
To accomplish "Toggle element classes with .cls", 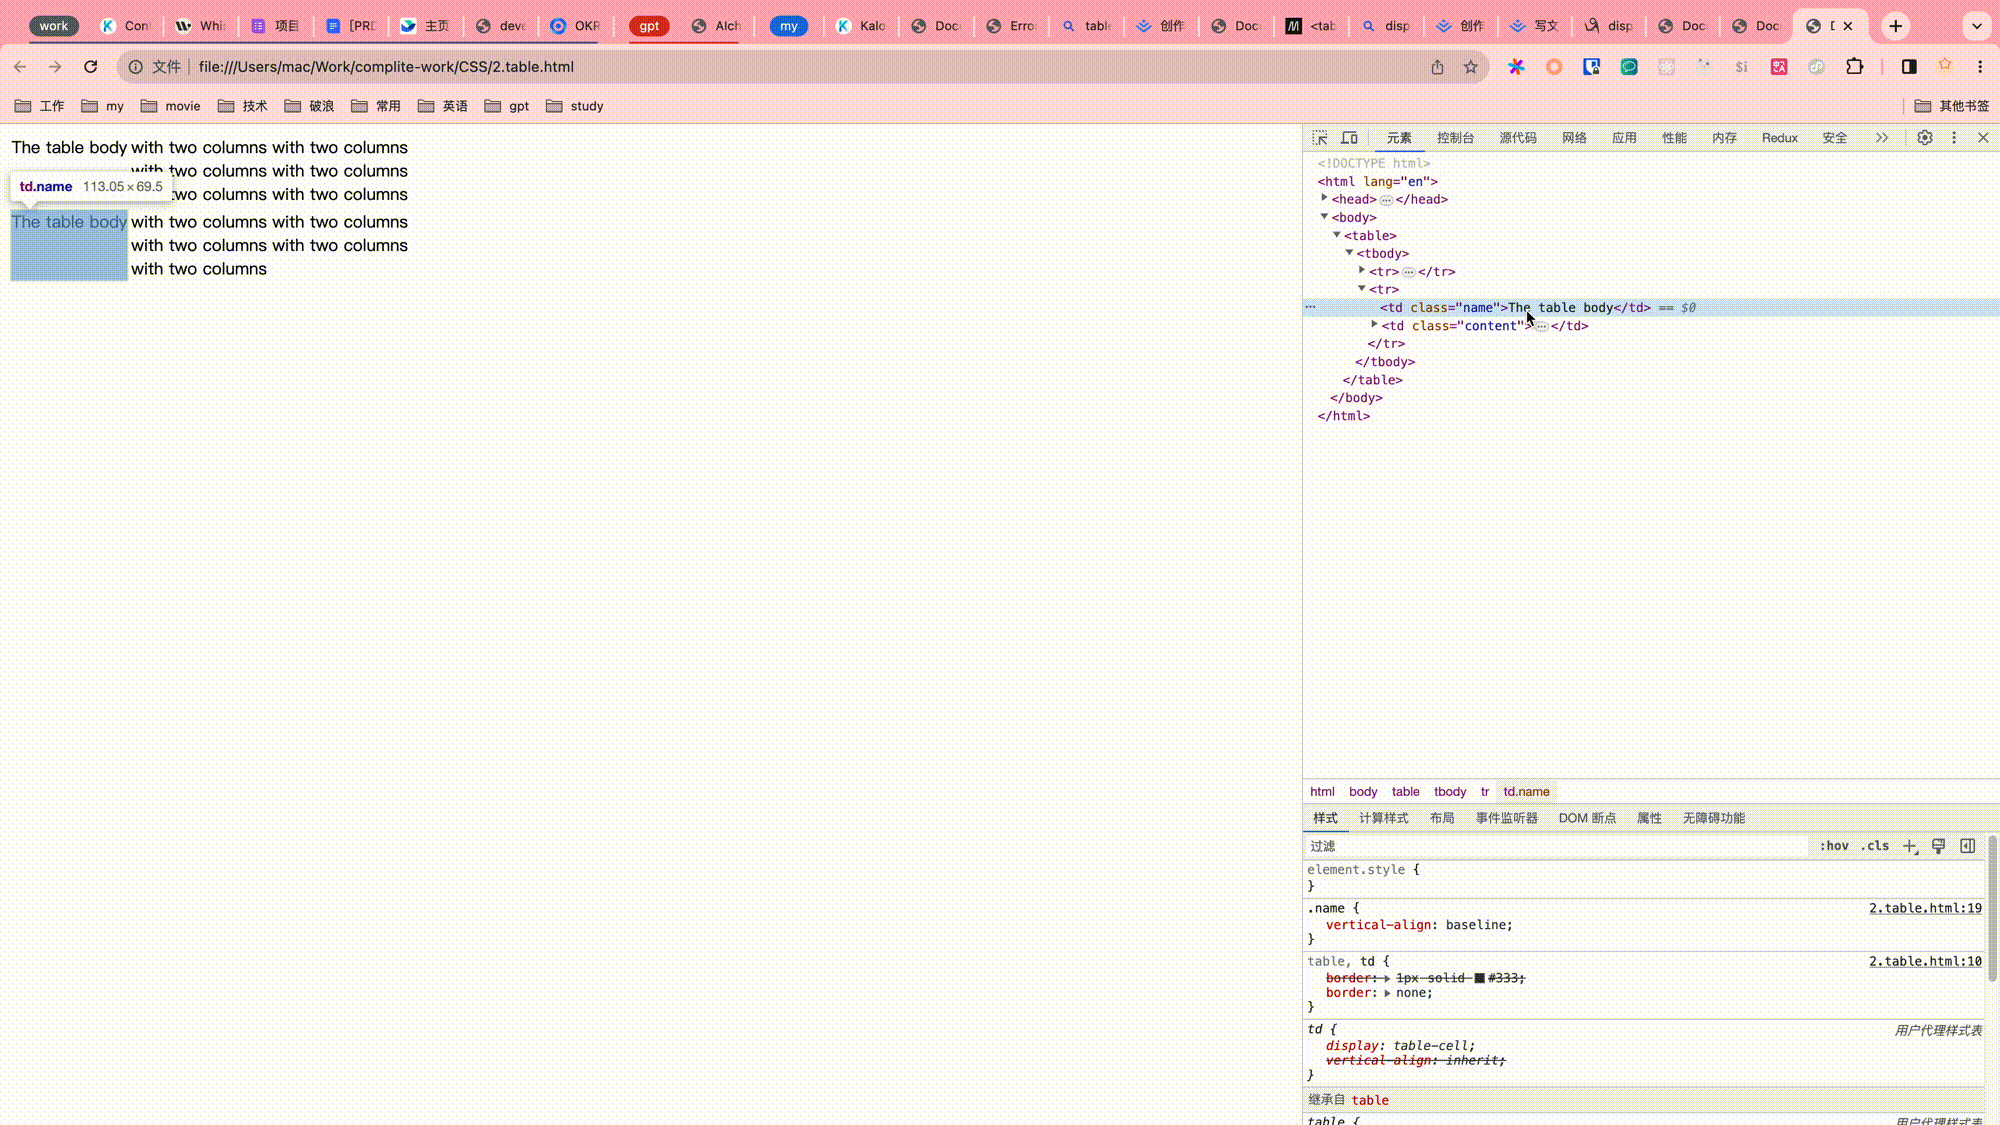I will tap(1875, 845).
